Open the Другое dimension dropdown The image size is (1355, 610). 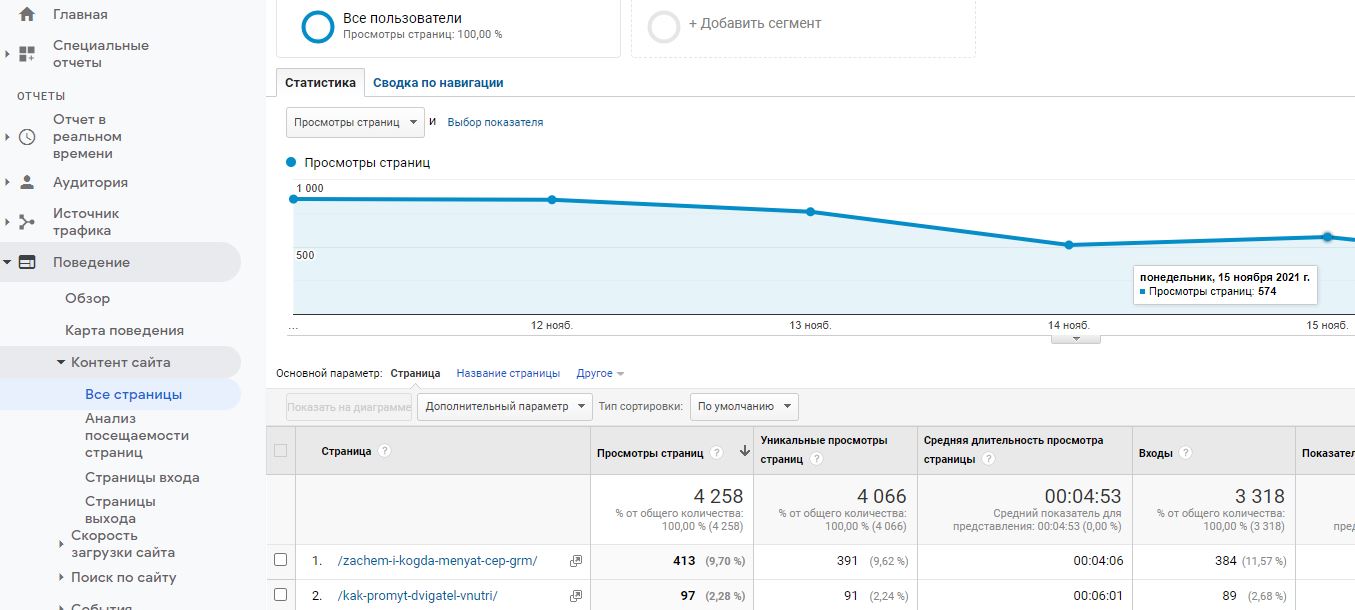pyautogui.click(x=600, y=373)
